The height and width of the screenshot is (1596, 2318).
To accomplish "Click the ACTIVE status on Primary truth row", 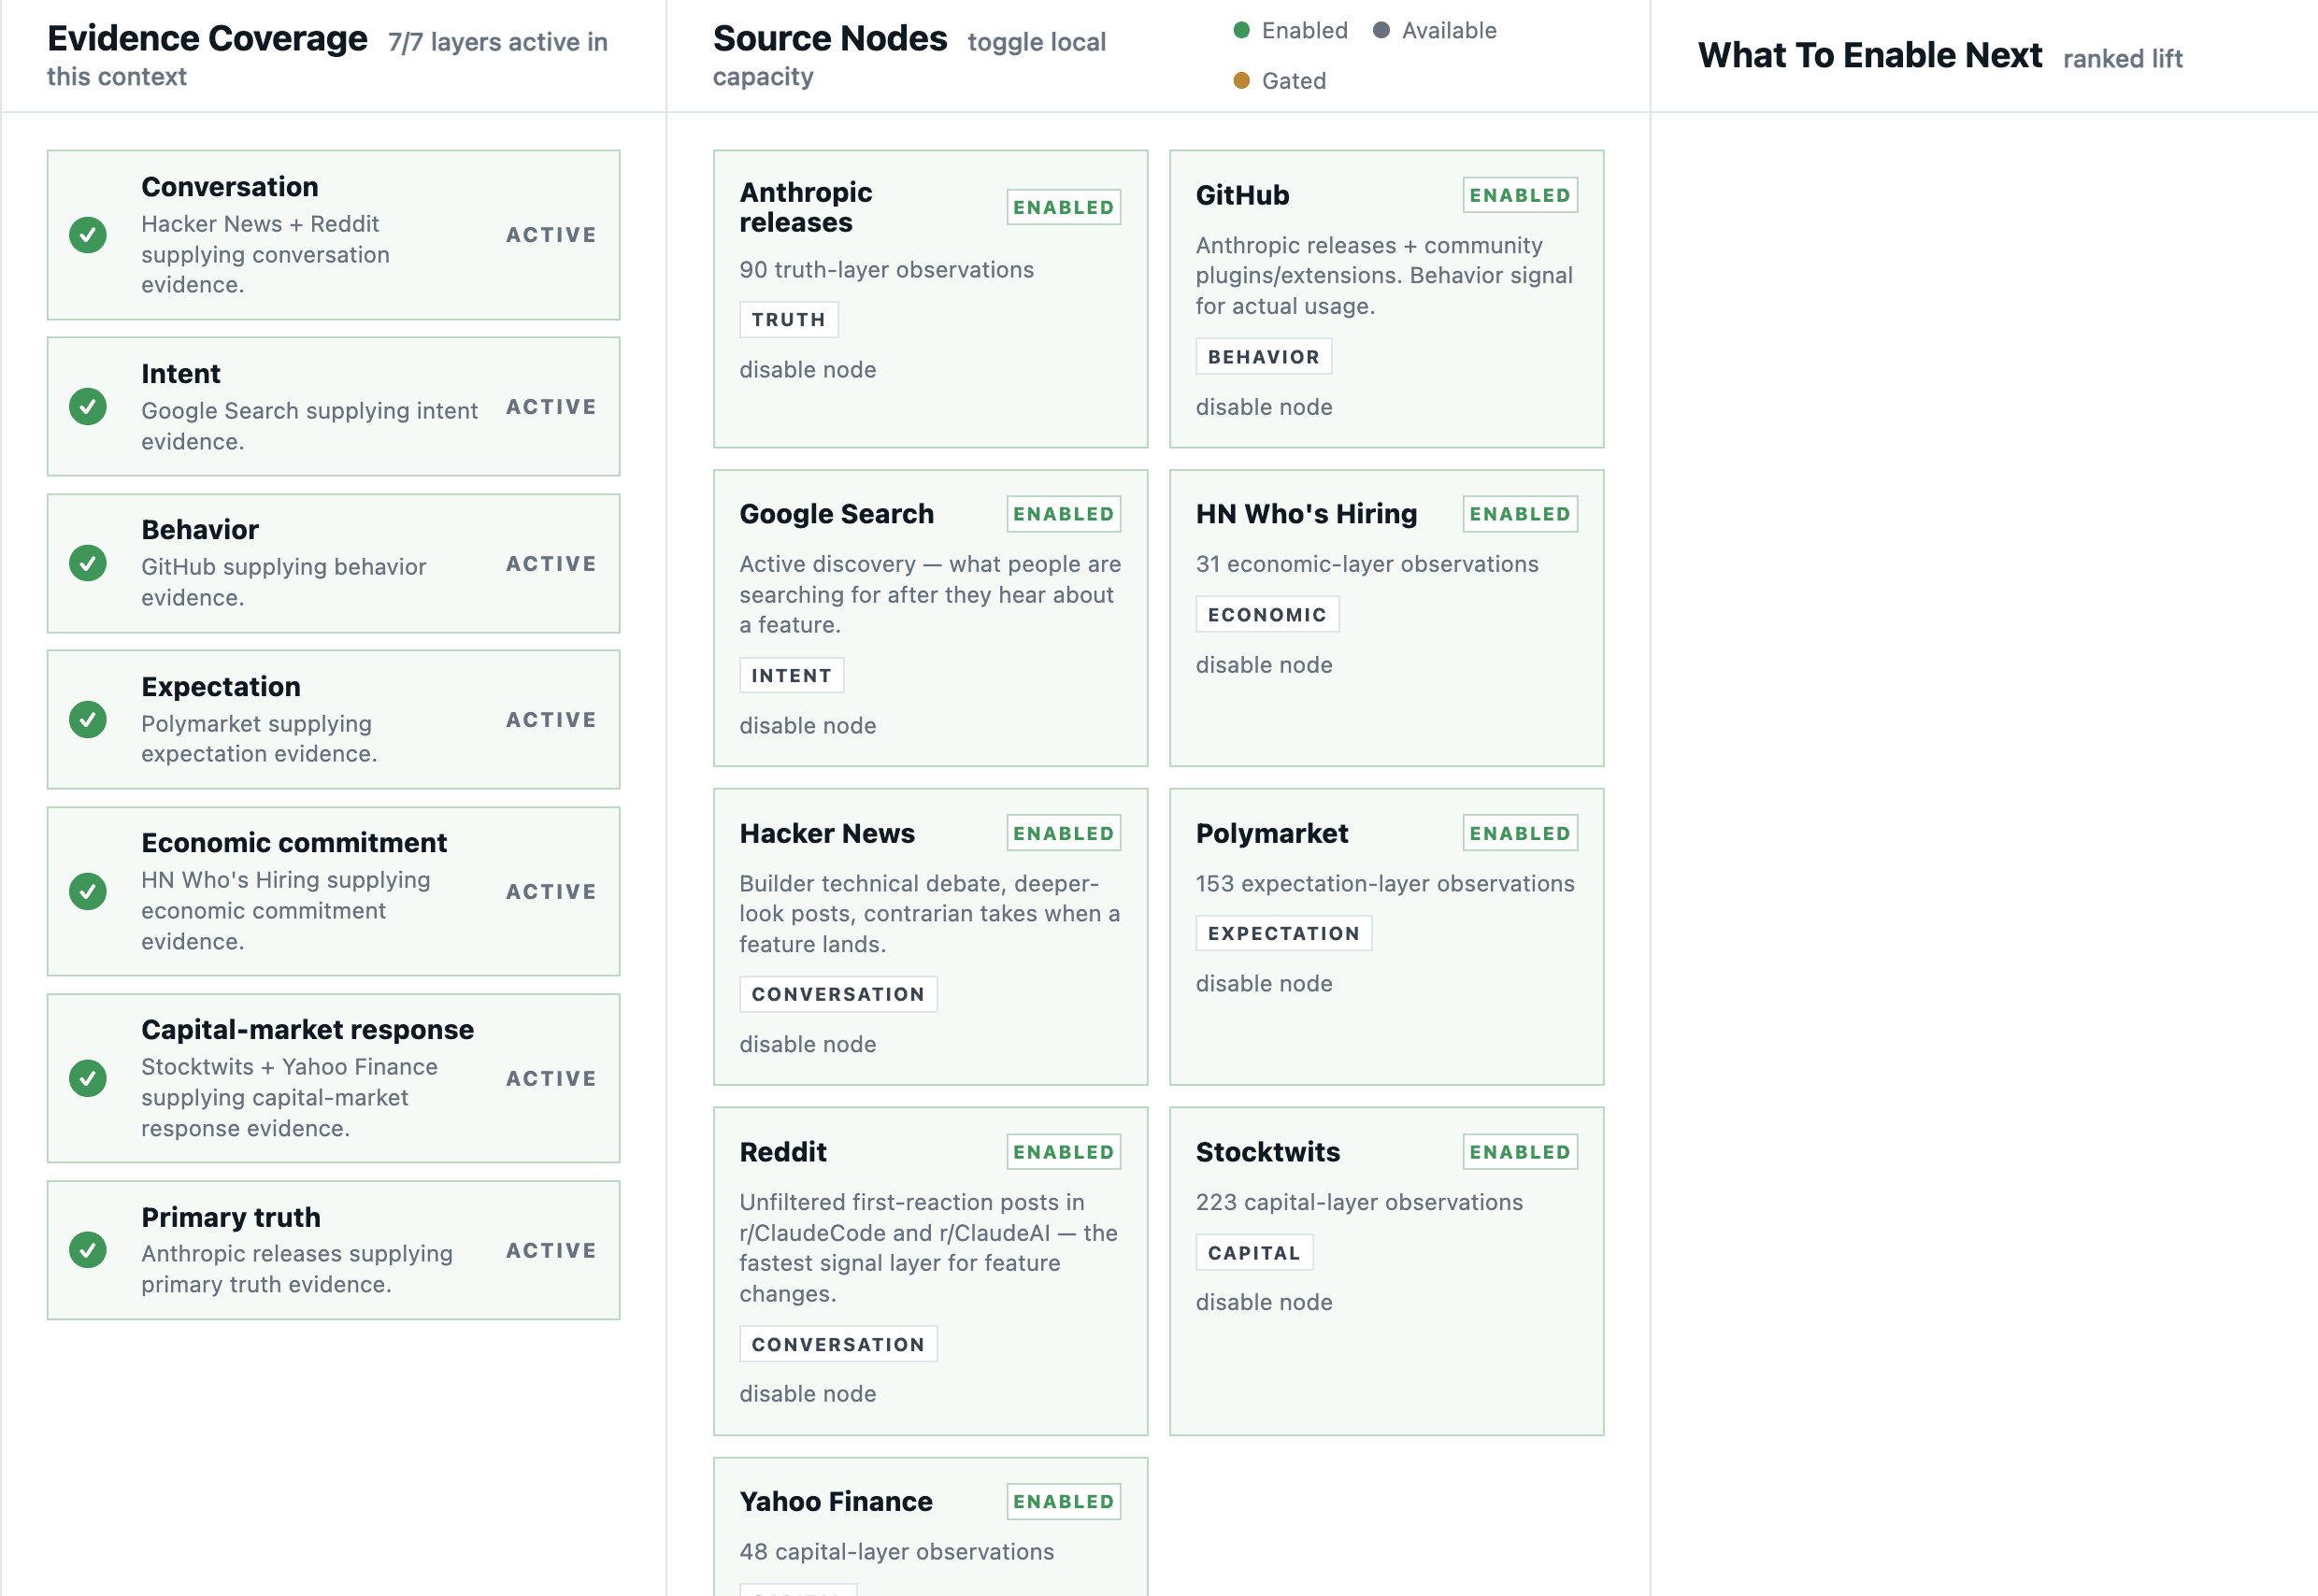I will 551,1250.
